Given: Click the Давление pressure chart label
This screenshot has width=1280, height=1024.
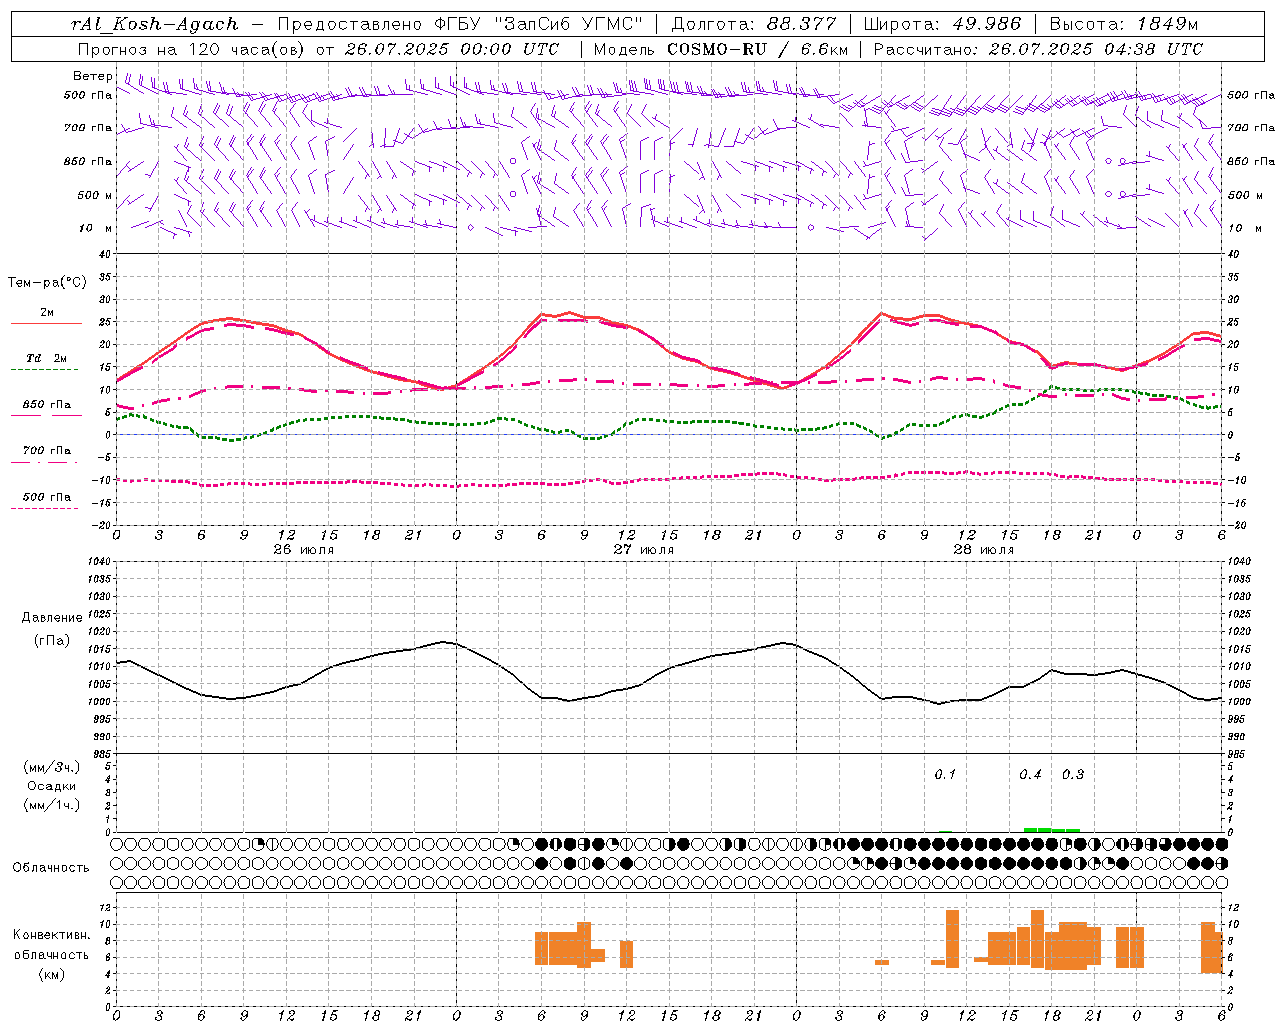Looking at the screenshot, I should point(51,618).
